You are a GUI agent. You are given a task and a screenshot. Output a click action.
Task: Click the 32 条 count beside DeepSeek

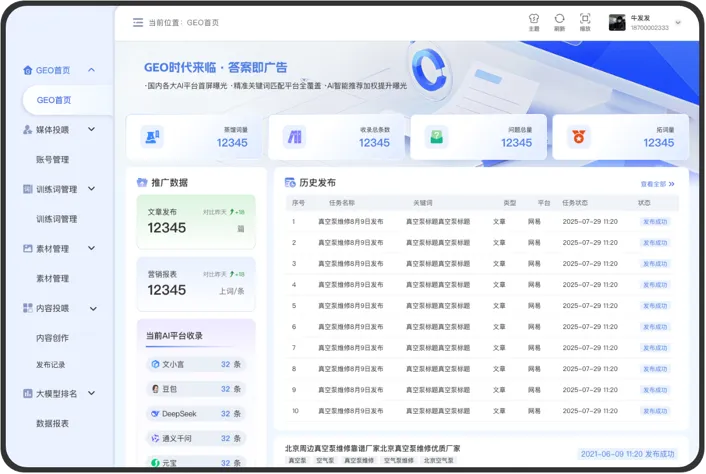pyautogui.click(x=231, y=414)
